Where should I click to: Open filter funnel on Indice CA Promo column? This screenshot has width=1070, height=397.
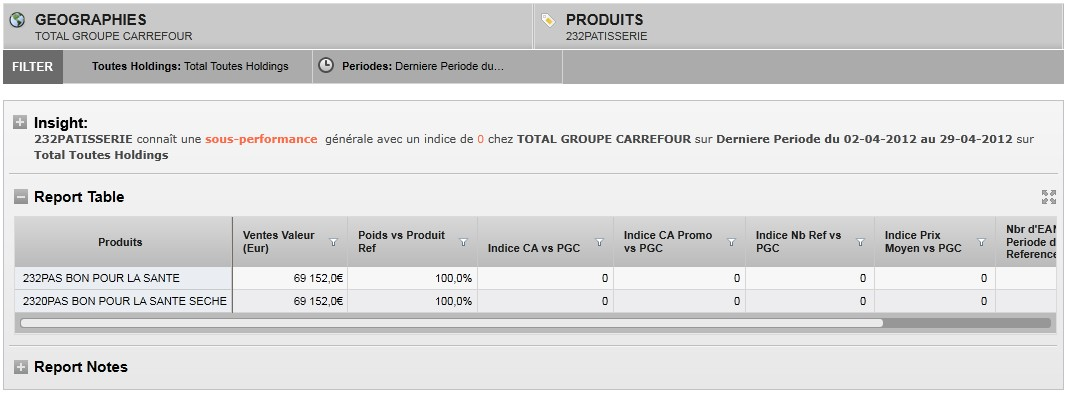732,242
